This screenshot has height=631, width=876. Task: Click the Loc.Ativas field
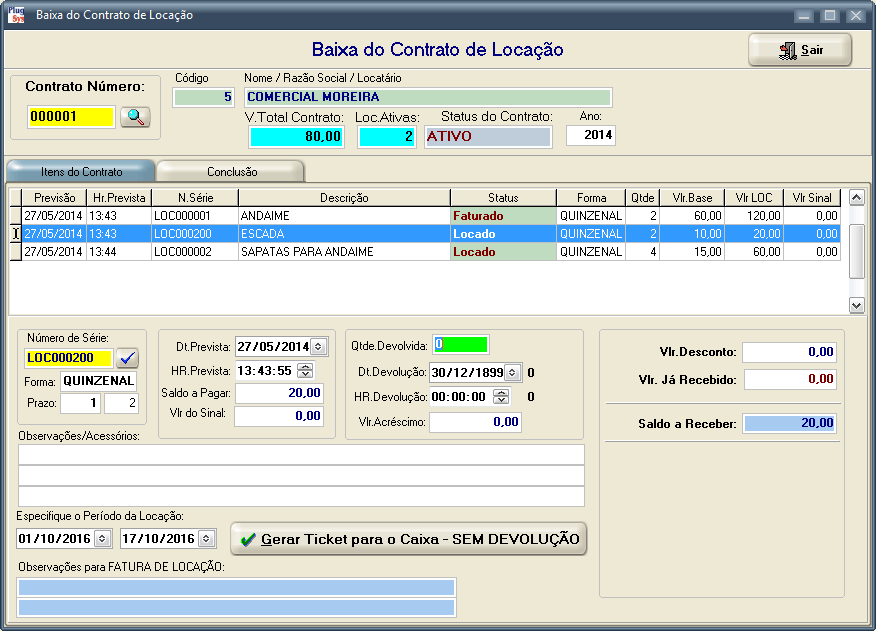(387, 136)
